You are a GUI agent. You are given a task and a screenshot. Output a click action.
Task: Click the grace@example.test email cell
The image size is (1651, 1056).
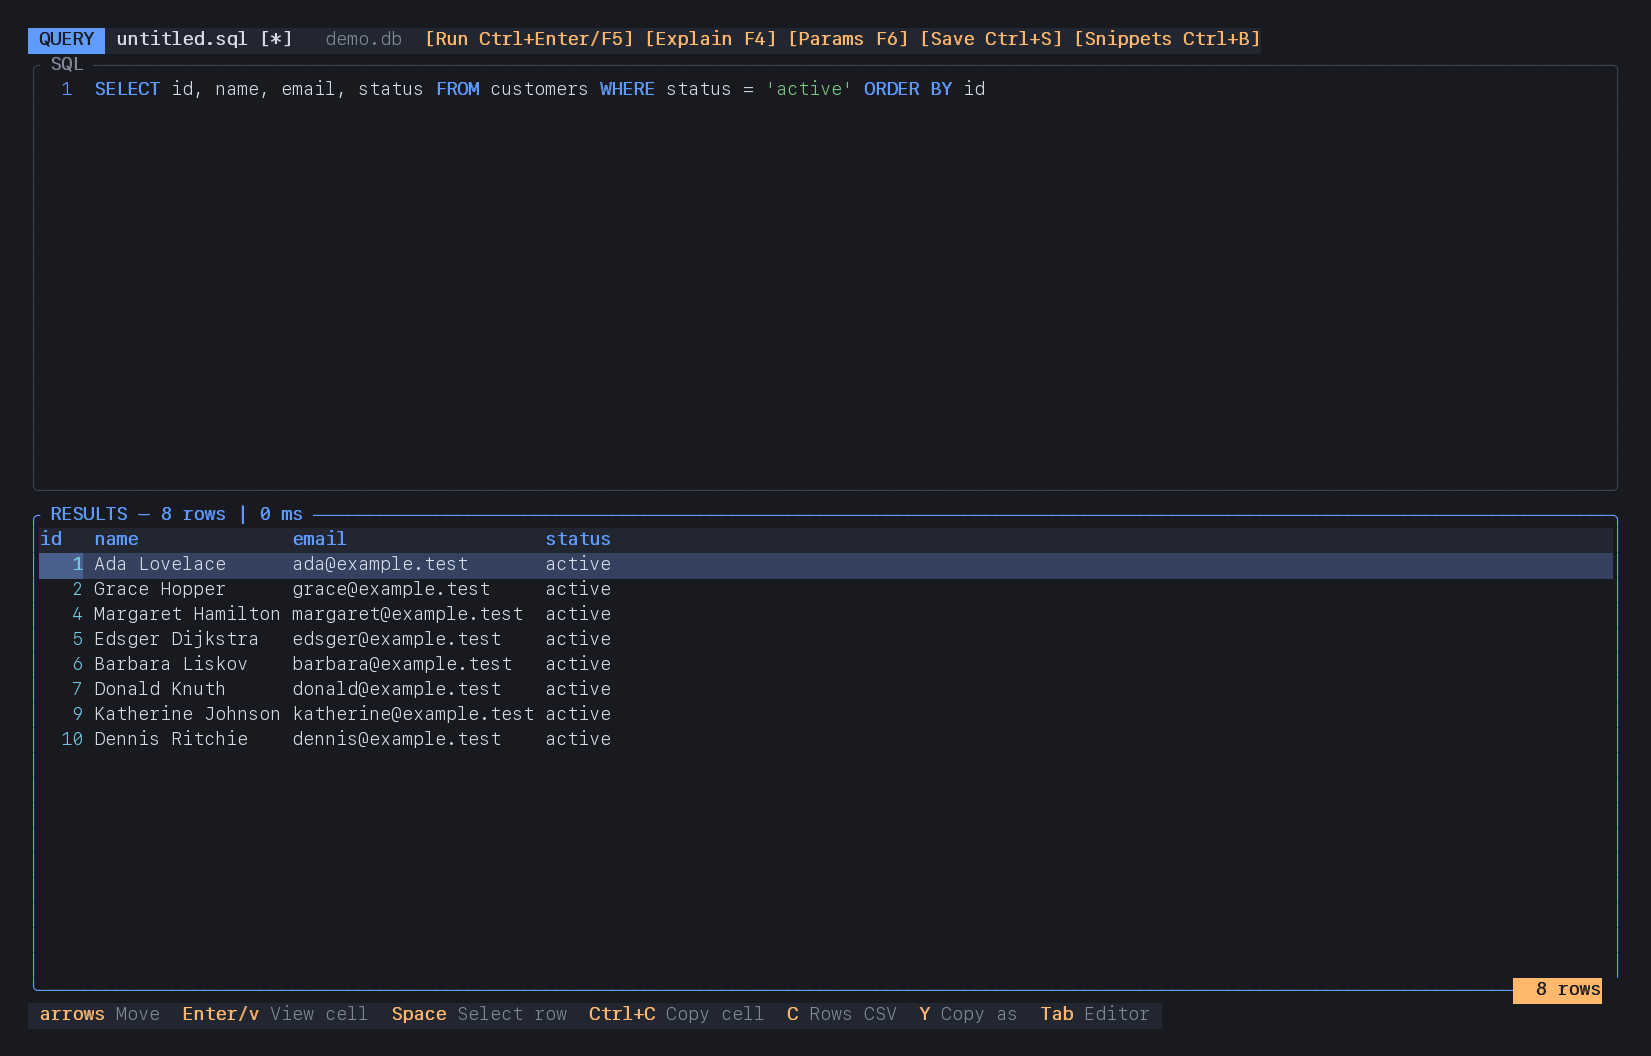tap(391, 589)
